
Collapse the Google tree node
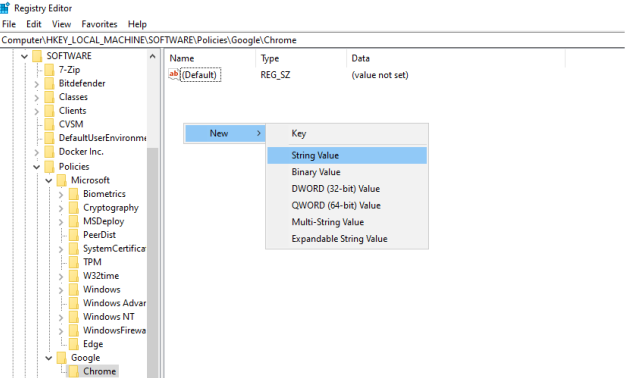(x=49, y=358)
